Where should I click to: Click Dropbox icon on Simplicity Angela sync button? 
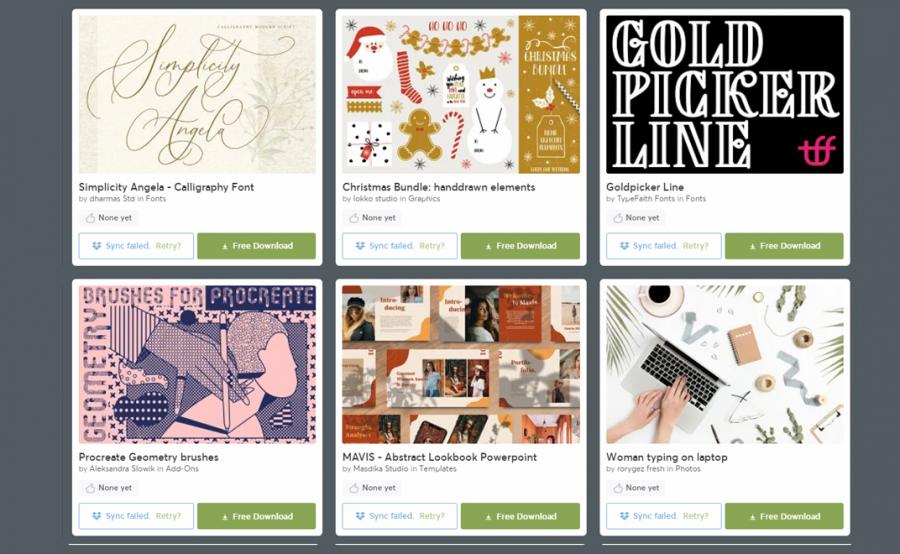pos(96,246)
